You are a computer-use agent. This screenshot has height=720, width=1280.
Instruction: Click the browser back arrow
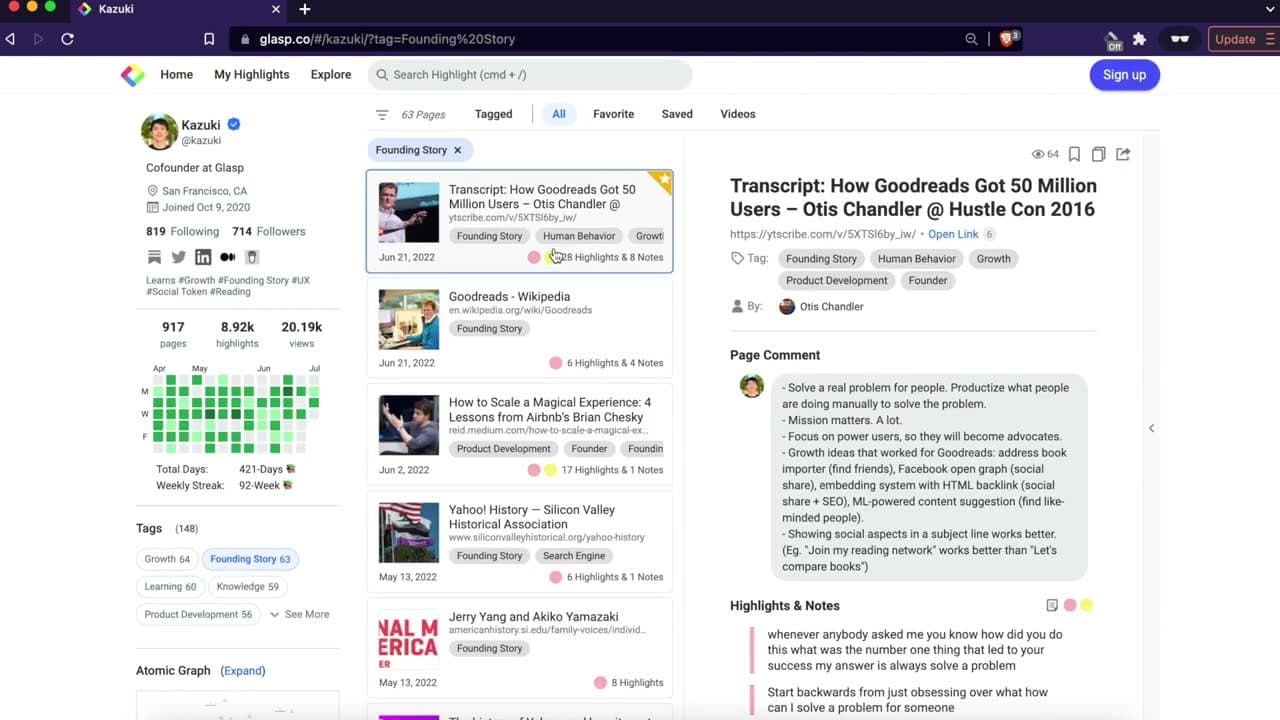click(10, 39)
